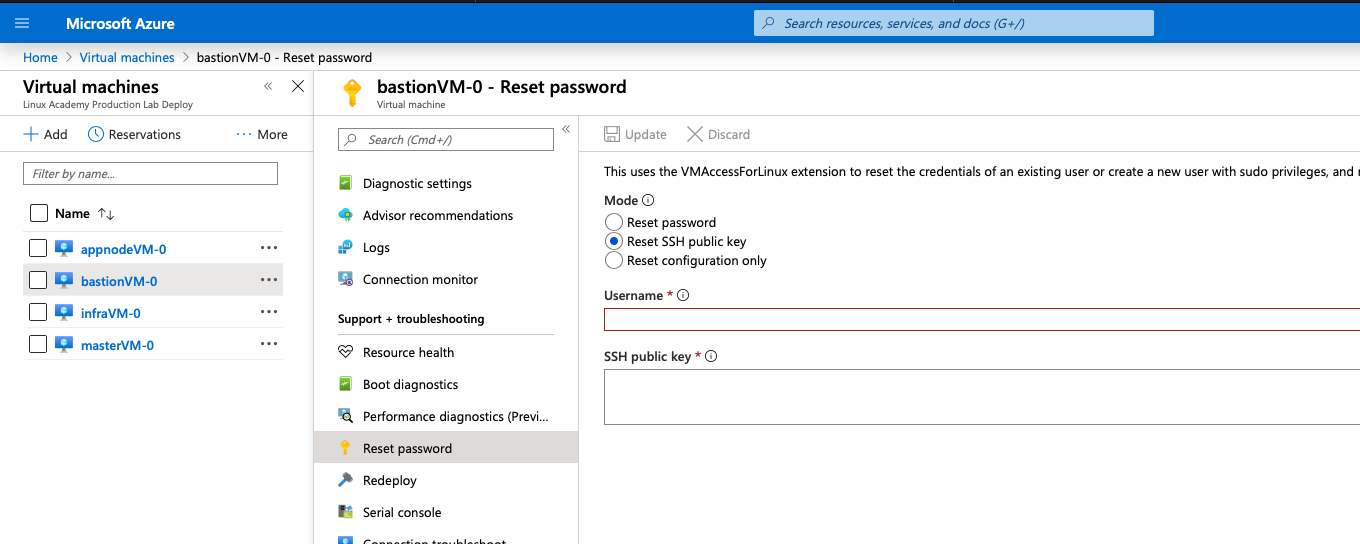Click the Diagnostic settings icon

(346, 183)
